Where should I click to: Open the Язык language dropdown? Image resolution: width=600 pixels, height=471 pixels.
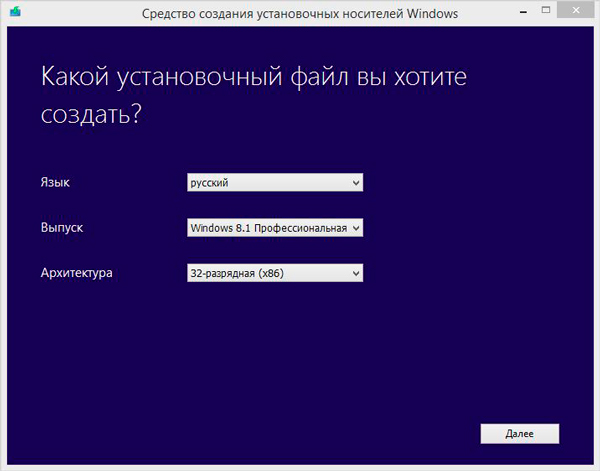click(x=275, y=183)
